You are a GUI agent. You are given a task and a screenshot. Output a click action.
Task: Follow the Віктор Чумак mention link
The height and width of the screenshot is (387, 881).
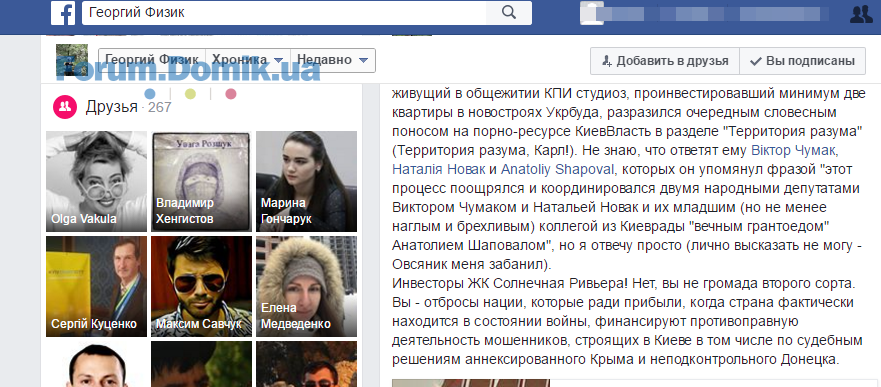(794, 151)
